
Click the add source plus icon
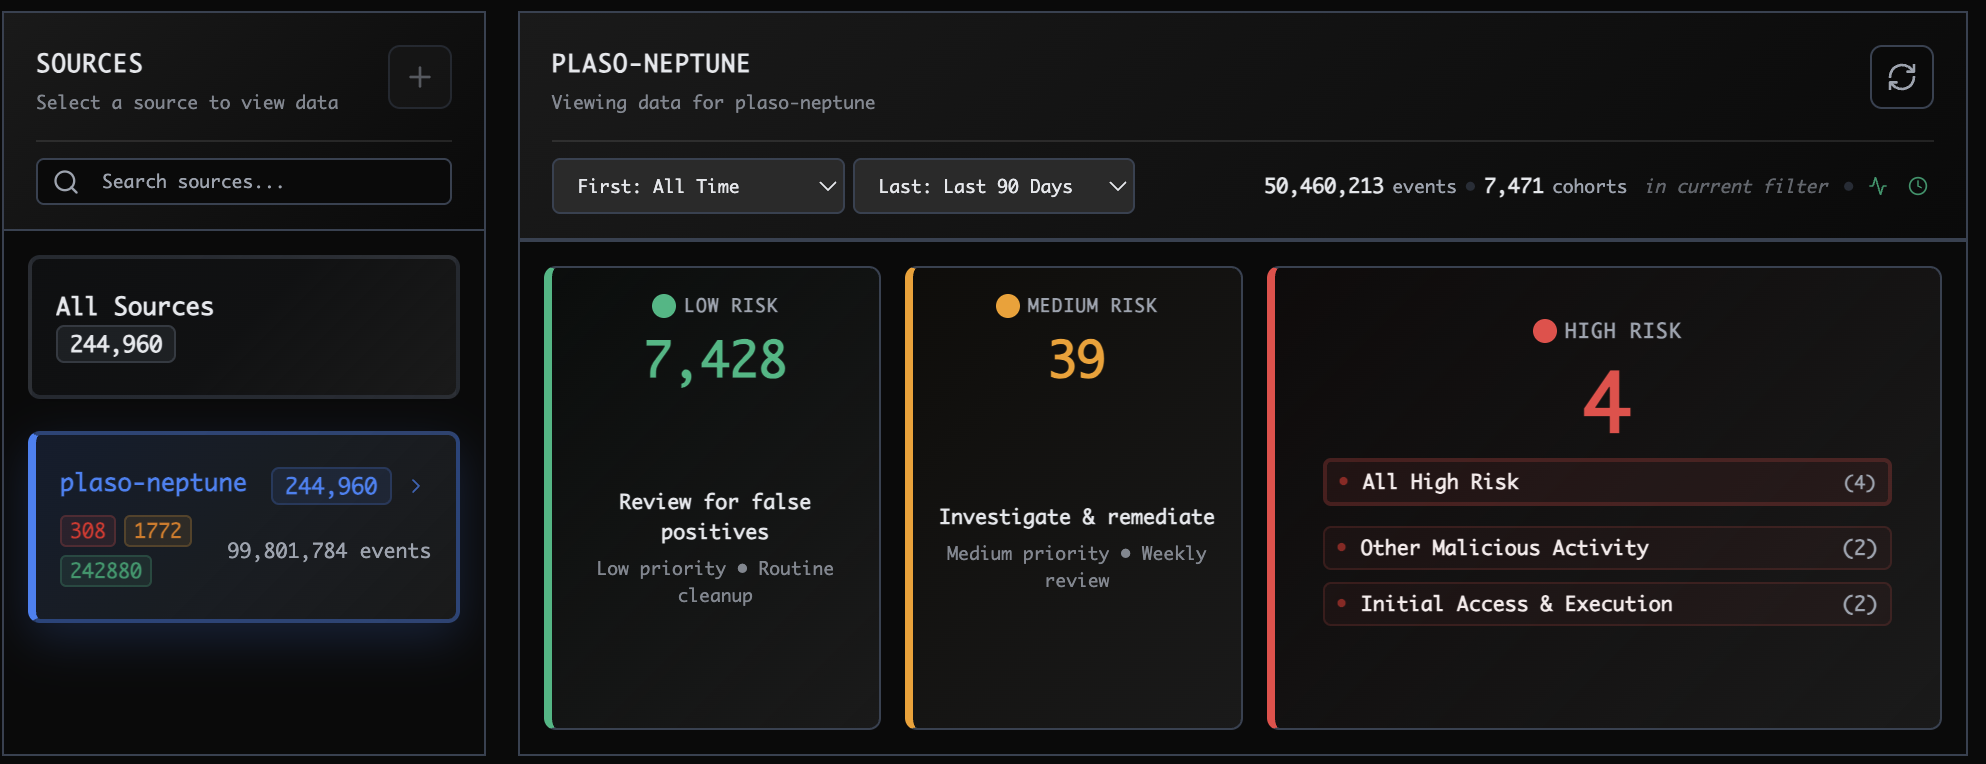tap(420, 77)
